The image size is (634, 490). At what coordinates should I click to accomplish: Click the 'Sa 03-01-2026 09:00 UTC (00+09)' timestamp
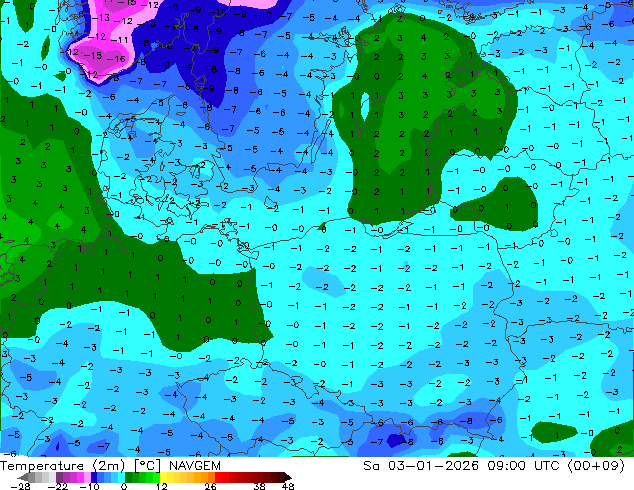[x=494, y=466]
